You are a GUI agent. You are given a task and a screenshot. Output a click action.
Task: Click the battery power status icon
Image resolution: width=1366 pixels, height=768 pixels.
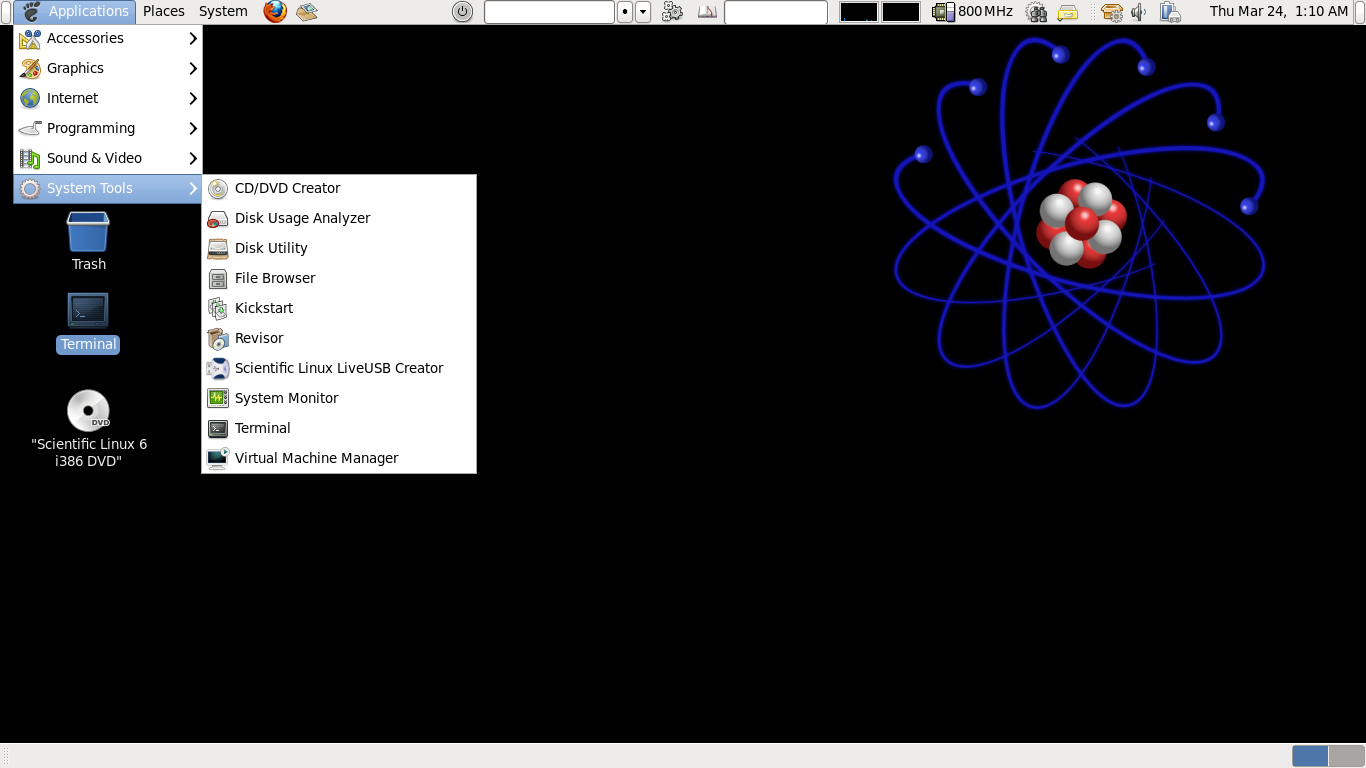(1170, 12)
